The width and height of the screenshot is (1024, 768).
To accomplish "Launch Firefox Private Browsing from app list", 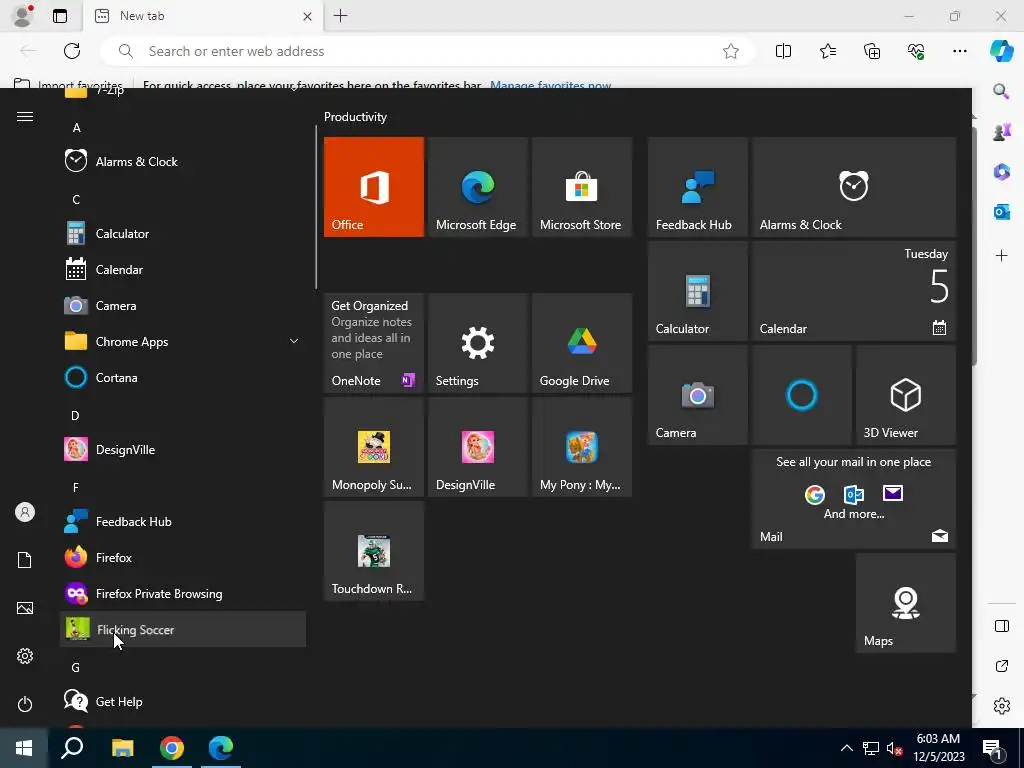I will tap(183, 594).
